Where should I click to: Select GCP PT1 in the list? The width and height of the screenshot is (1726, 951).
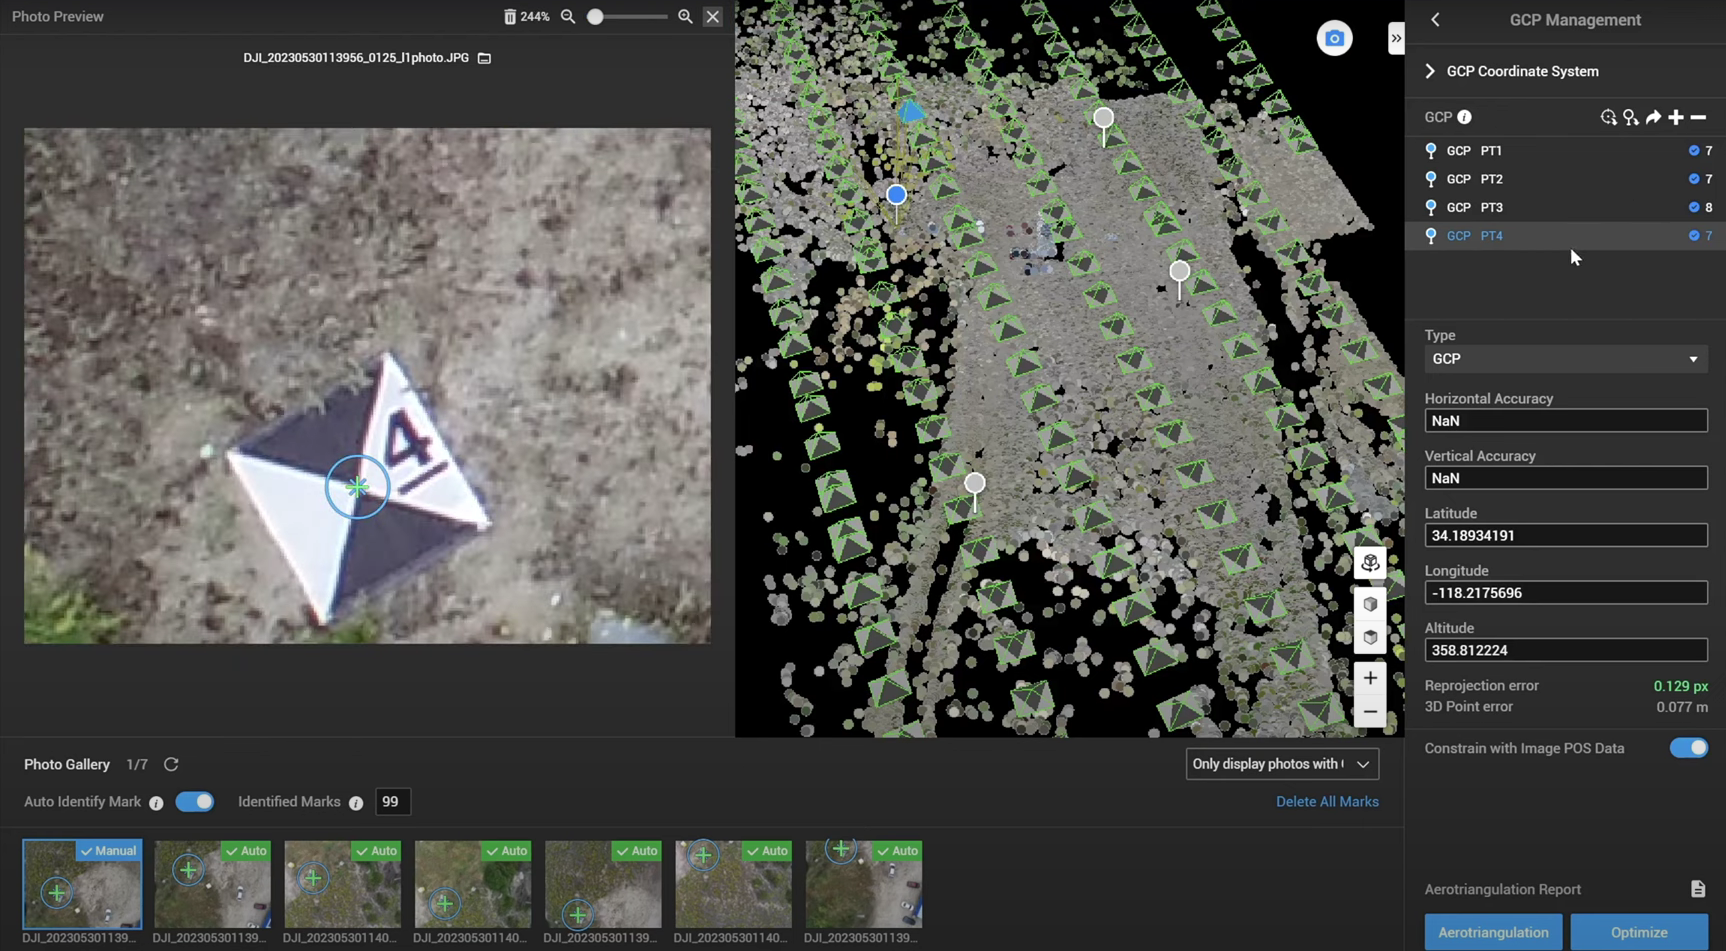[x=1474, y=151]
